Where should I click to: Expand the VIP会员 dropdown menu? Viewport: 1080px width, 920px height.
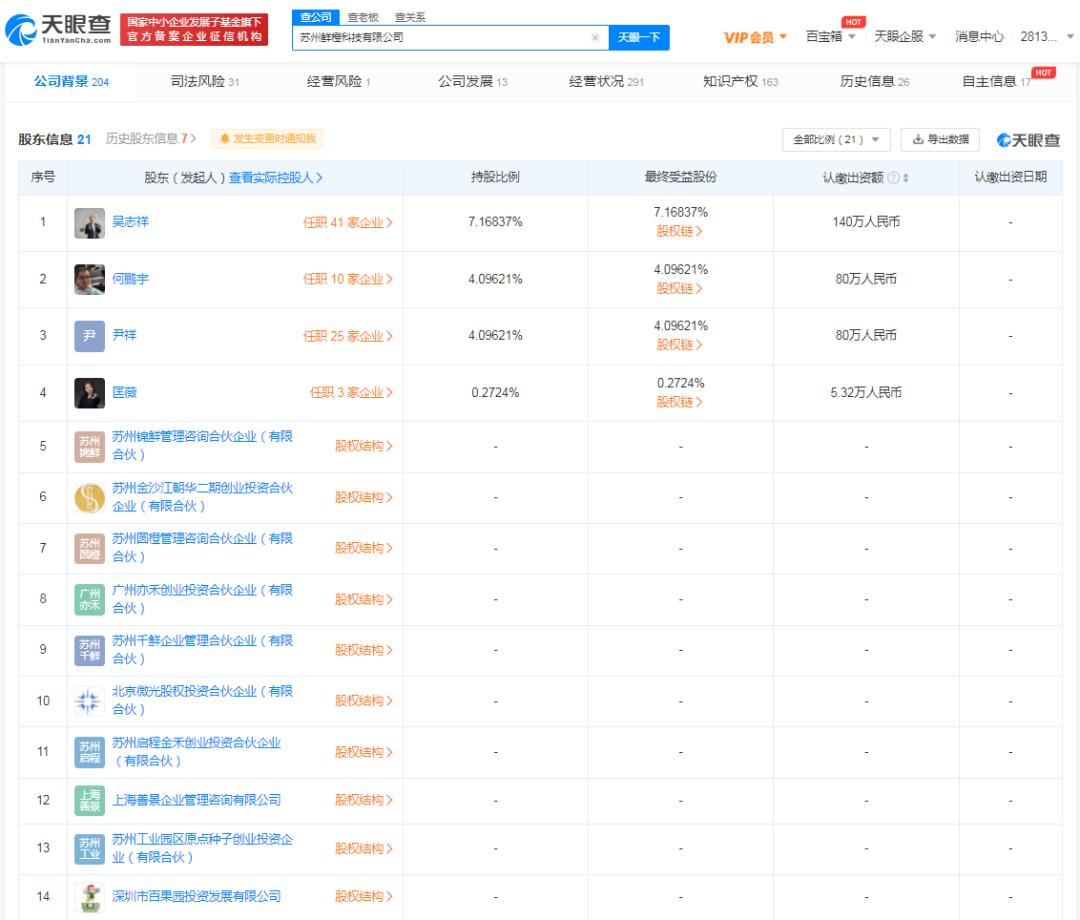(x=755, y=37)
